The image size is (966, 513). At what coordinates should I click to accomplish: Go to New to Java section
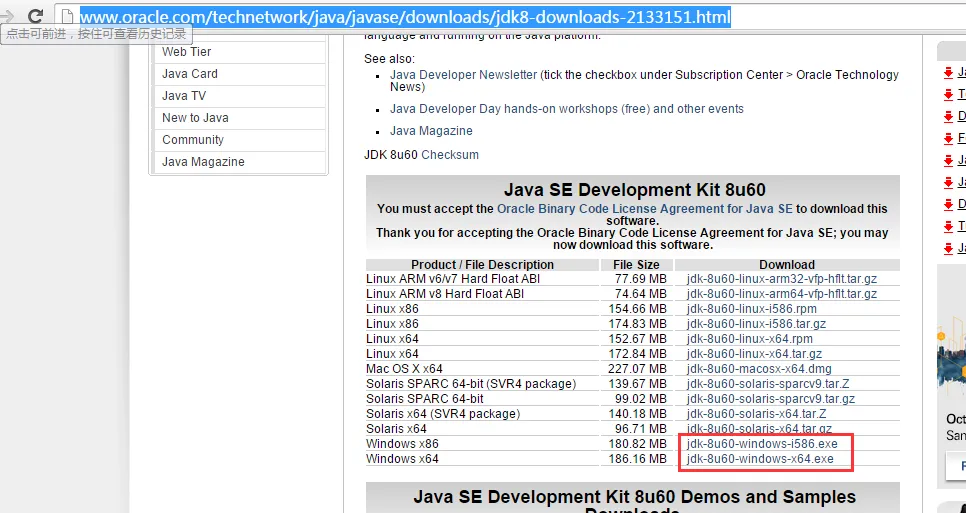195,118
